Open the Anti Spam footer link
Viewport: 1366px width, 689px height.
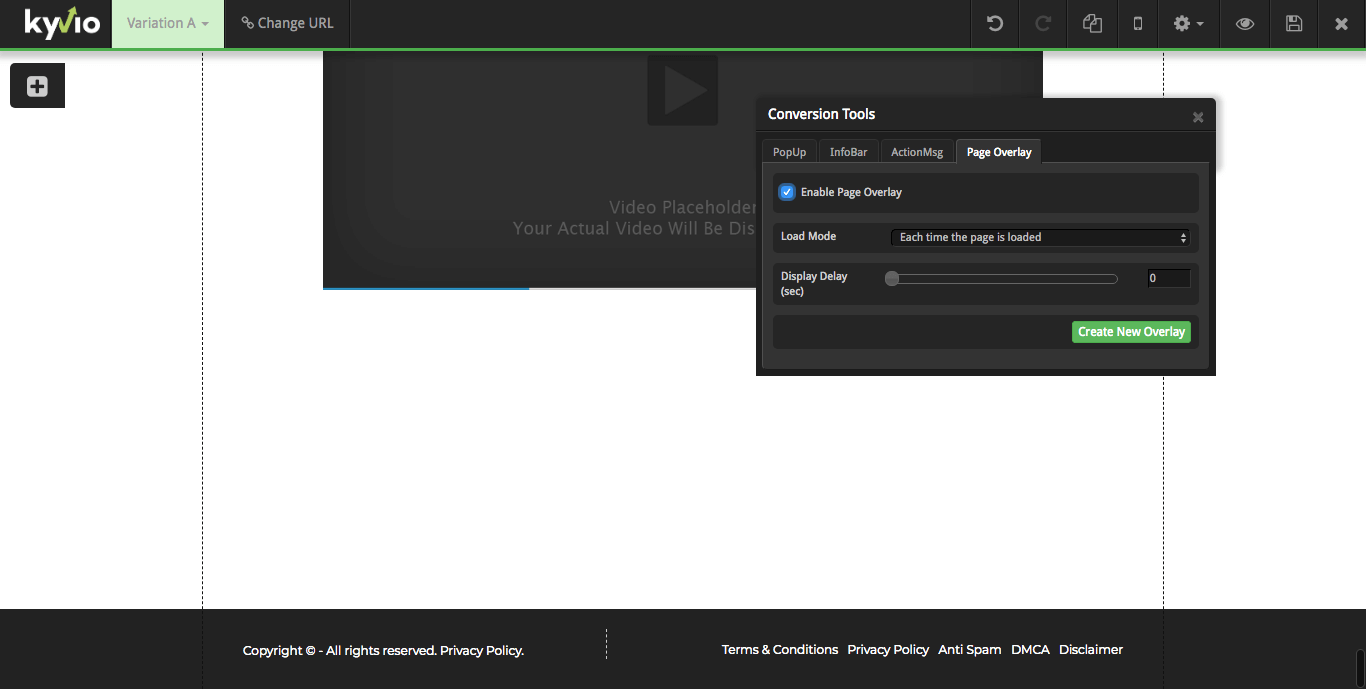(x=969, y=650)
